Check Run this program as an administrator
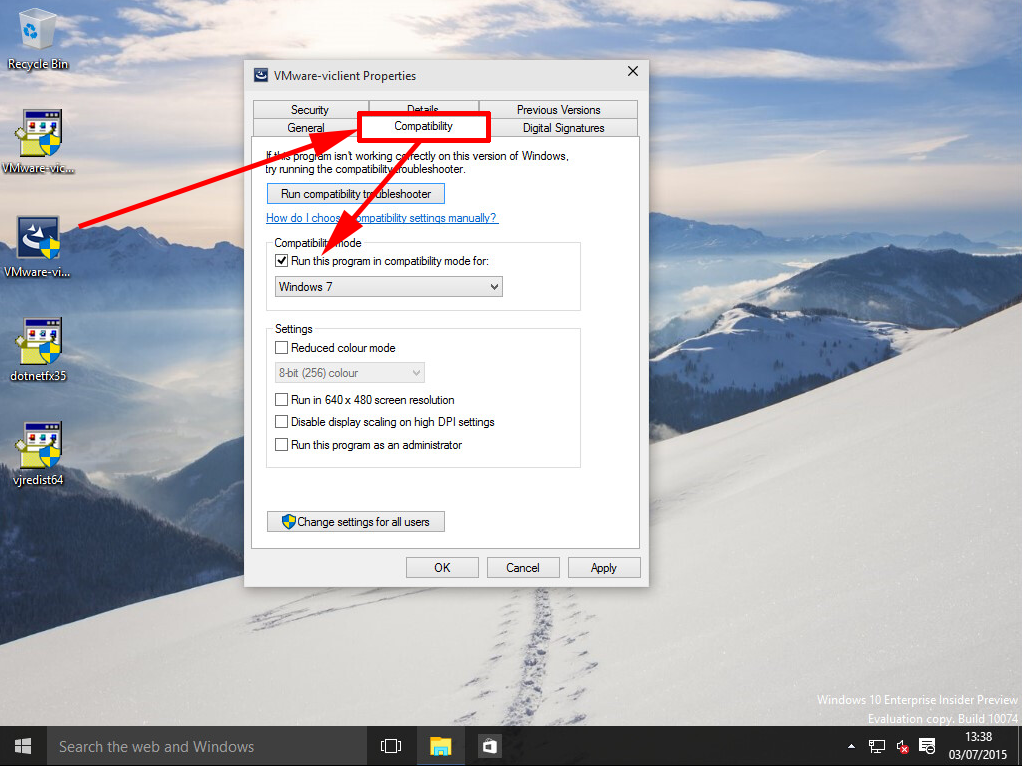The image size is (1022, 766). tap(282, 445)
